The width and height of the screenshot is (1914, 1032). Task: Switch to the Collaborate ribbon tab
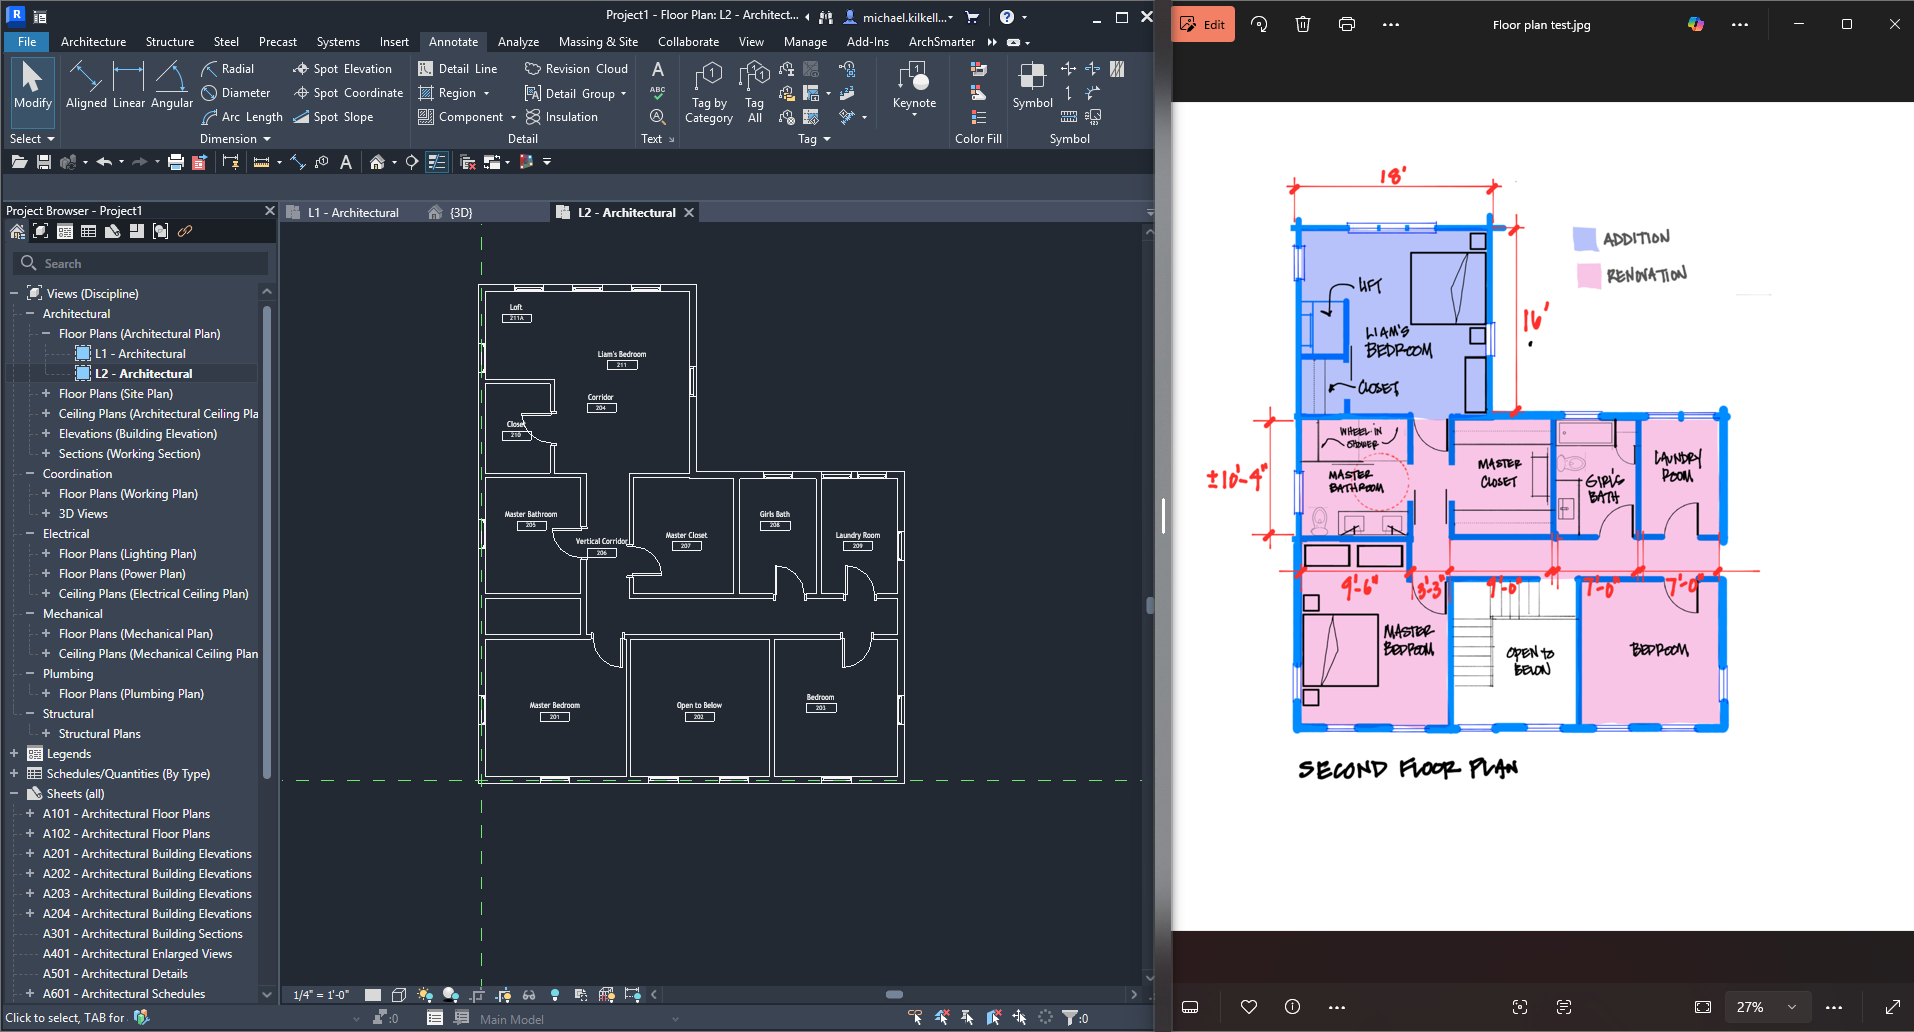coord(688,42)
